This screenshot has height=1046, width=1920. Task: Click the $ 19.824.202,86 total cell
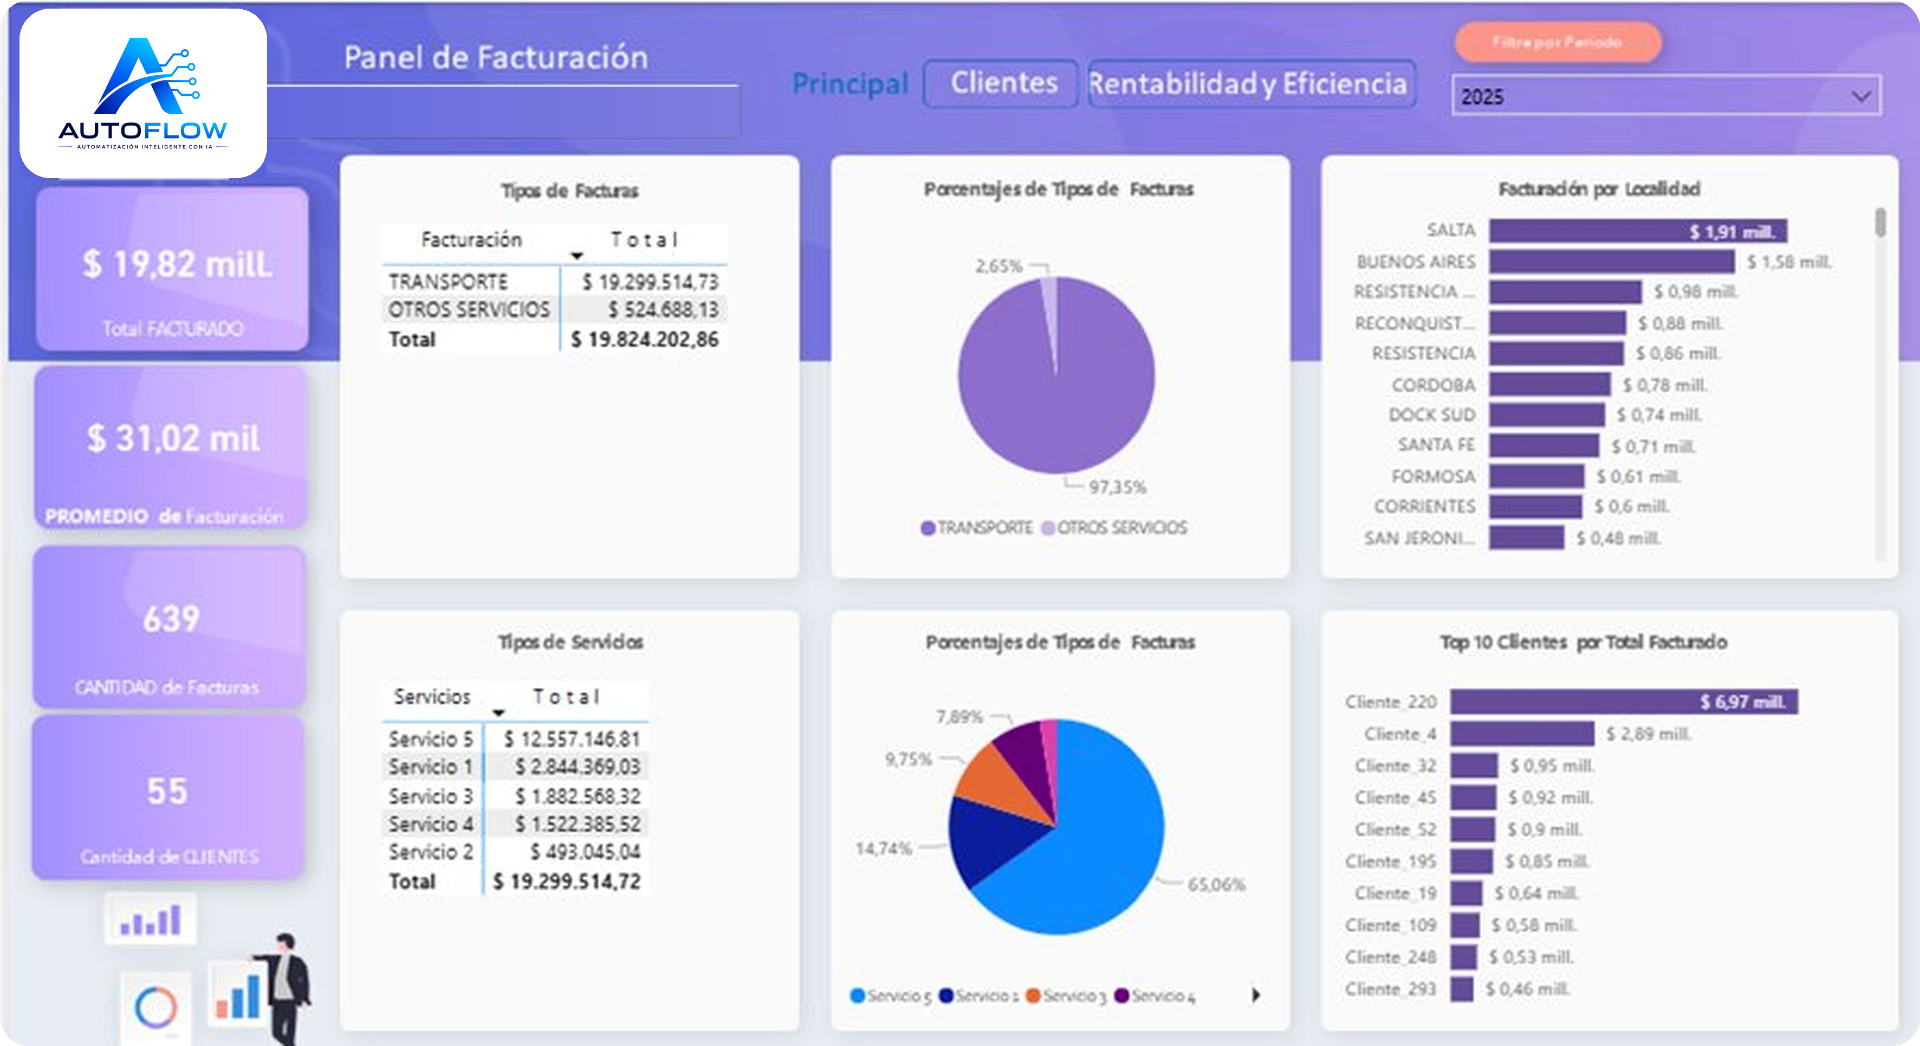pos(645,340)
